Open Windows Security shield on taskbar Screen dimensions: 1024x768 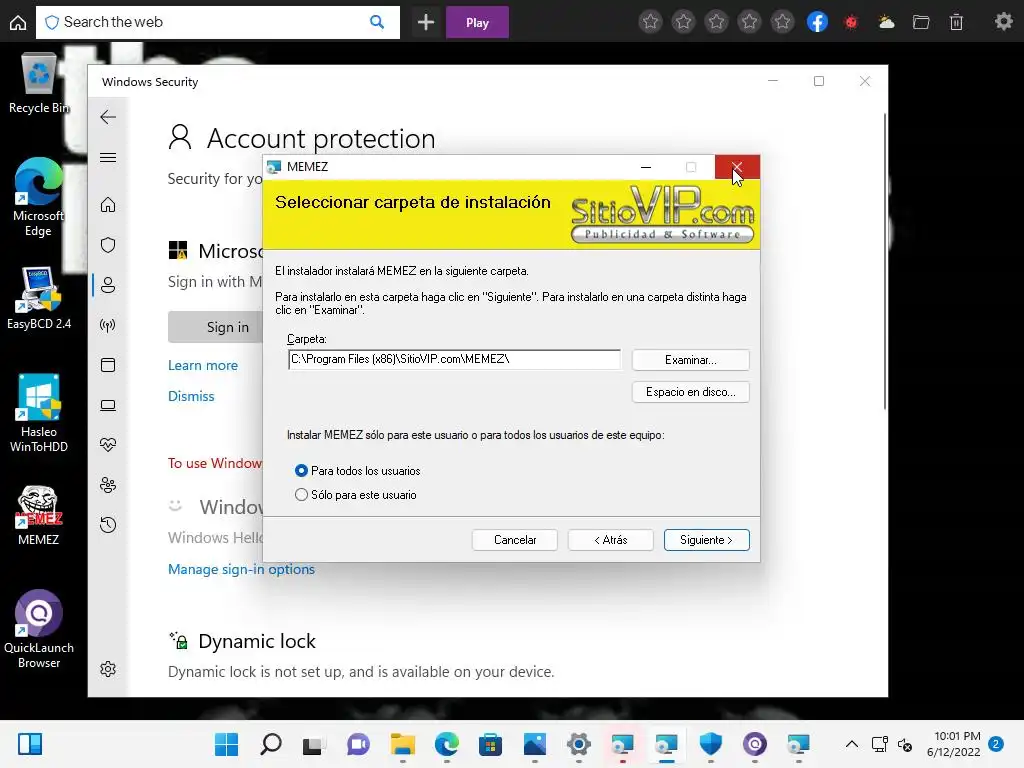point(711,744)
